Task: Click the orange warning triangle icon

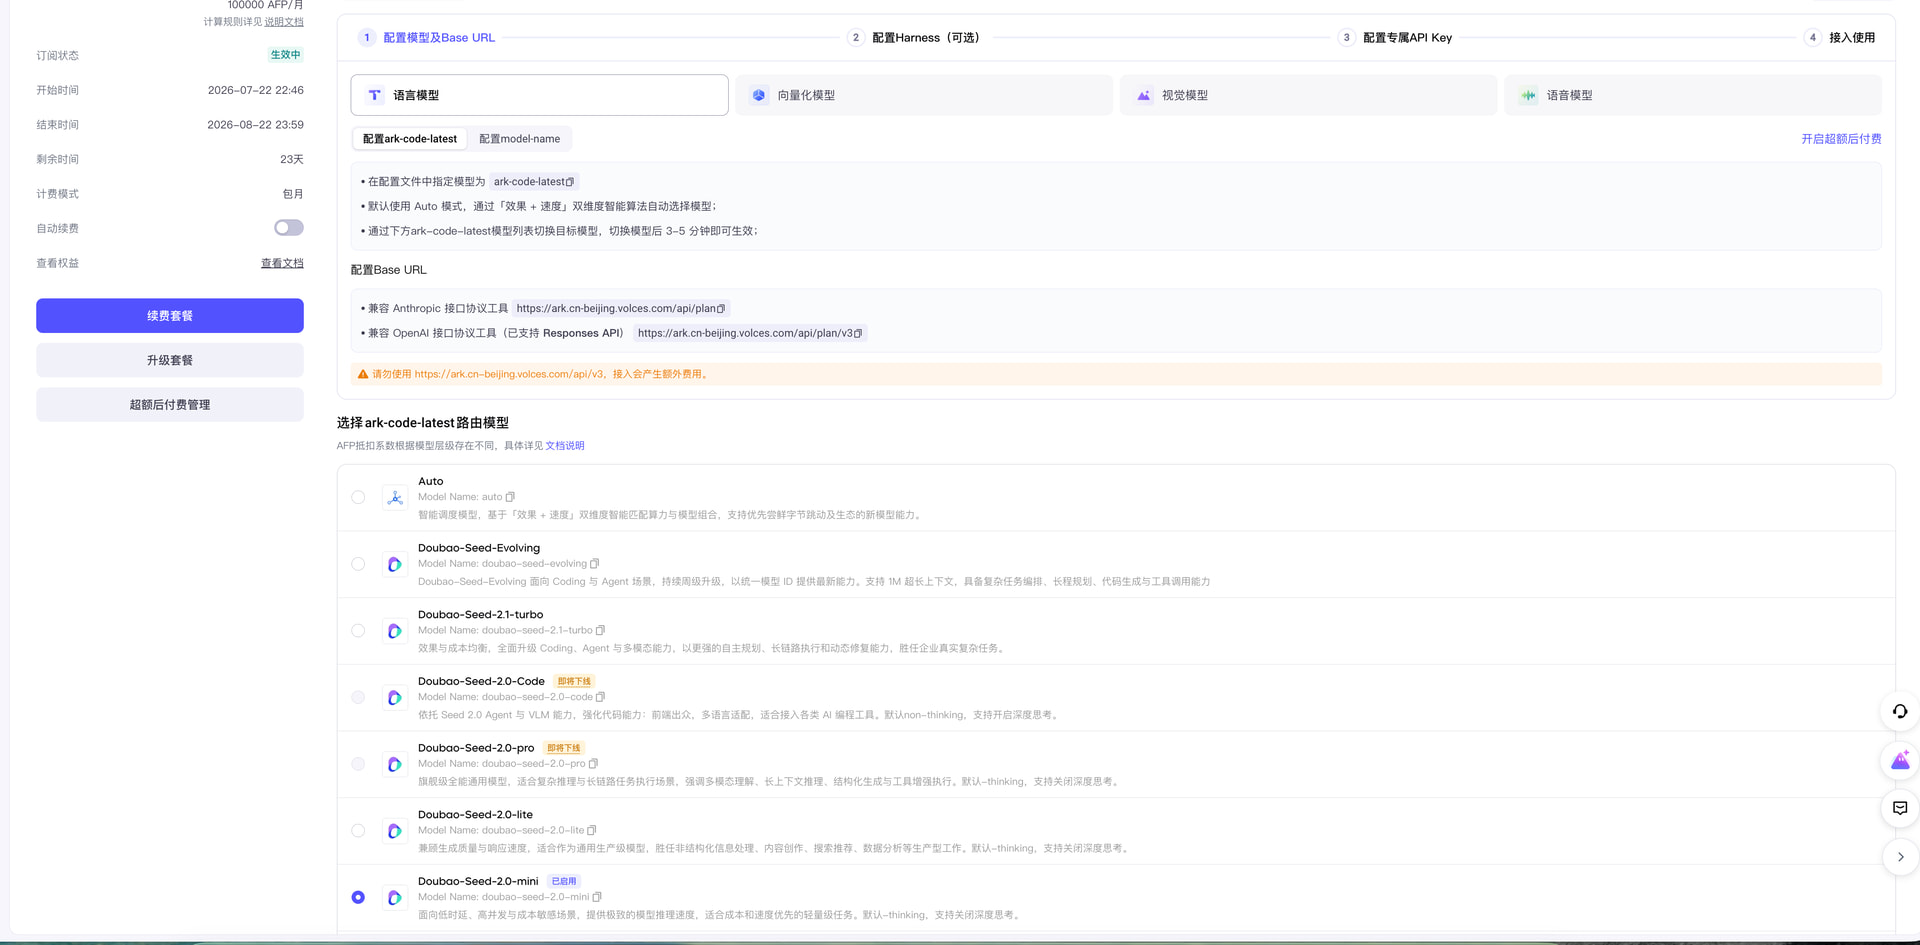Action: pos(363,374)
